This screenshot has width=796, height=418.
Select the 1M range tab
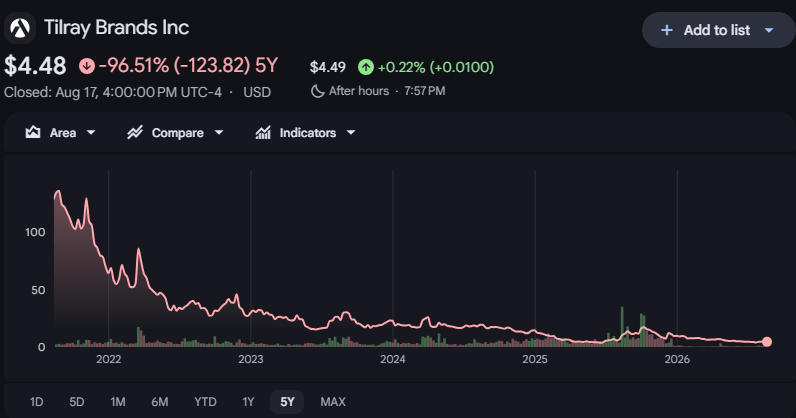(118, 402)
